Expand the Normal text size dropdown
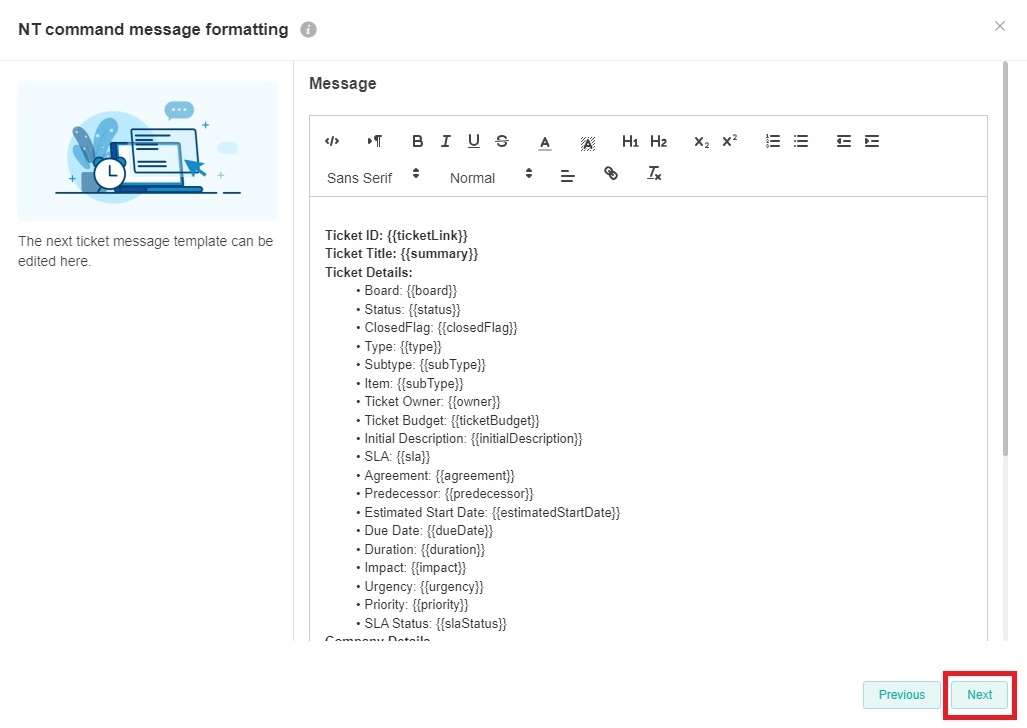Viewport: 1027px width, 728px height. [490, 177]
